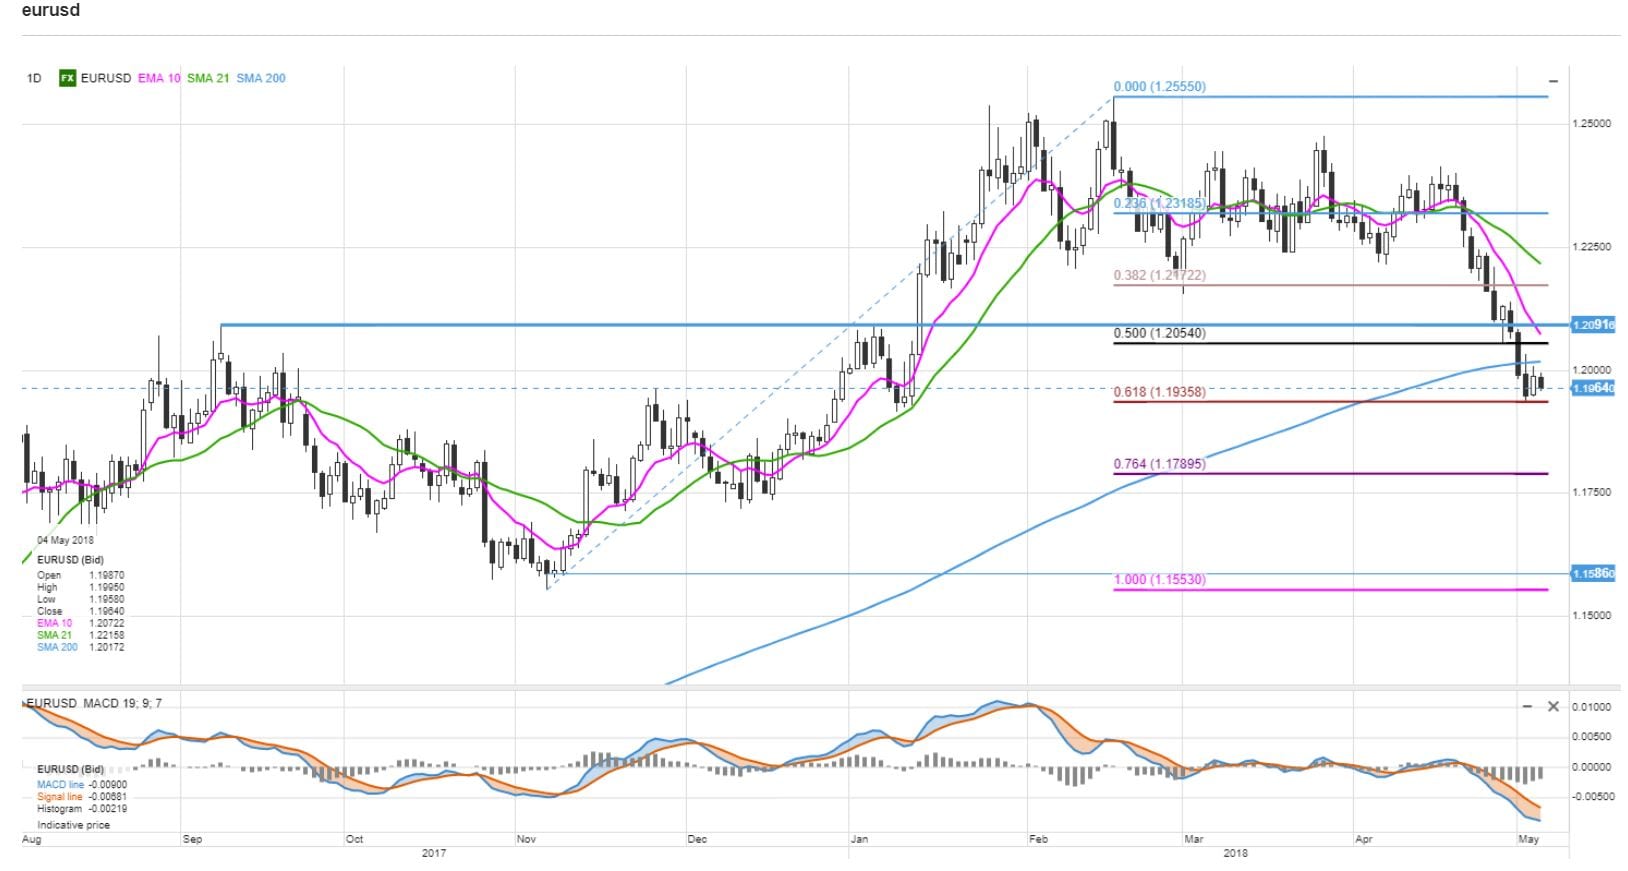The width and height of the screenshot is (1628, 871).
Task: Click the green FX instrument icon
Action: tap(67, 78)
